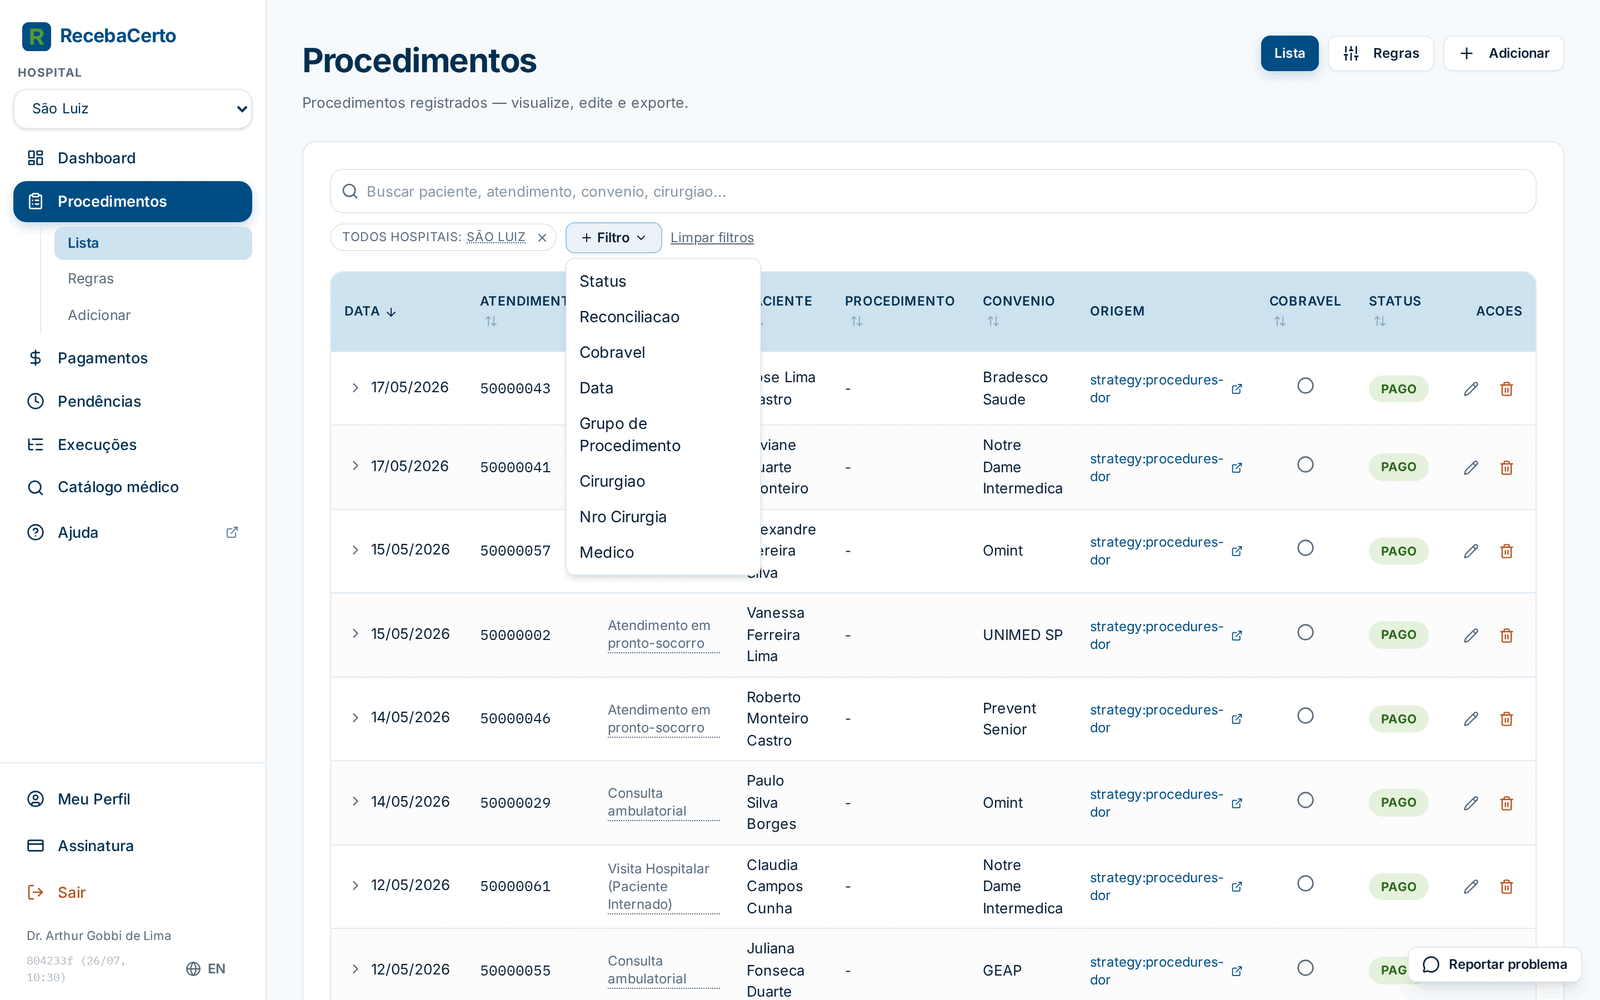Select the Lista view button

1290,53
